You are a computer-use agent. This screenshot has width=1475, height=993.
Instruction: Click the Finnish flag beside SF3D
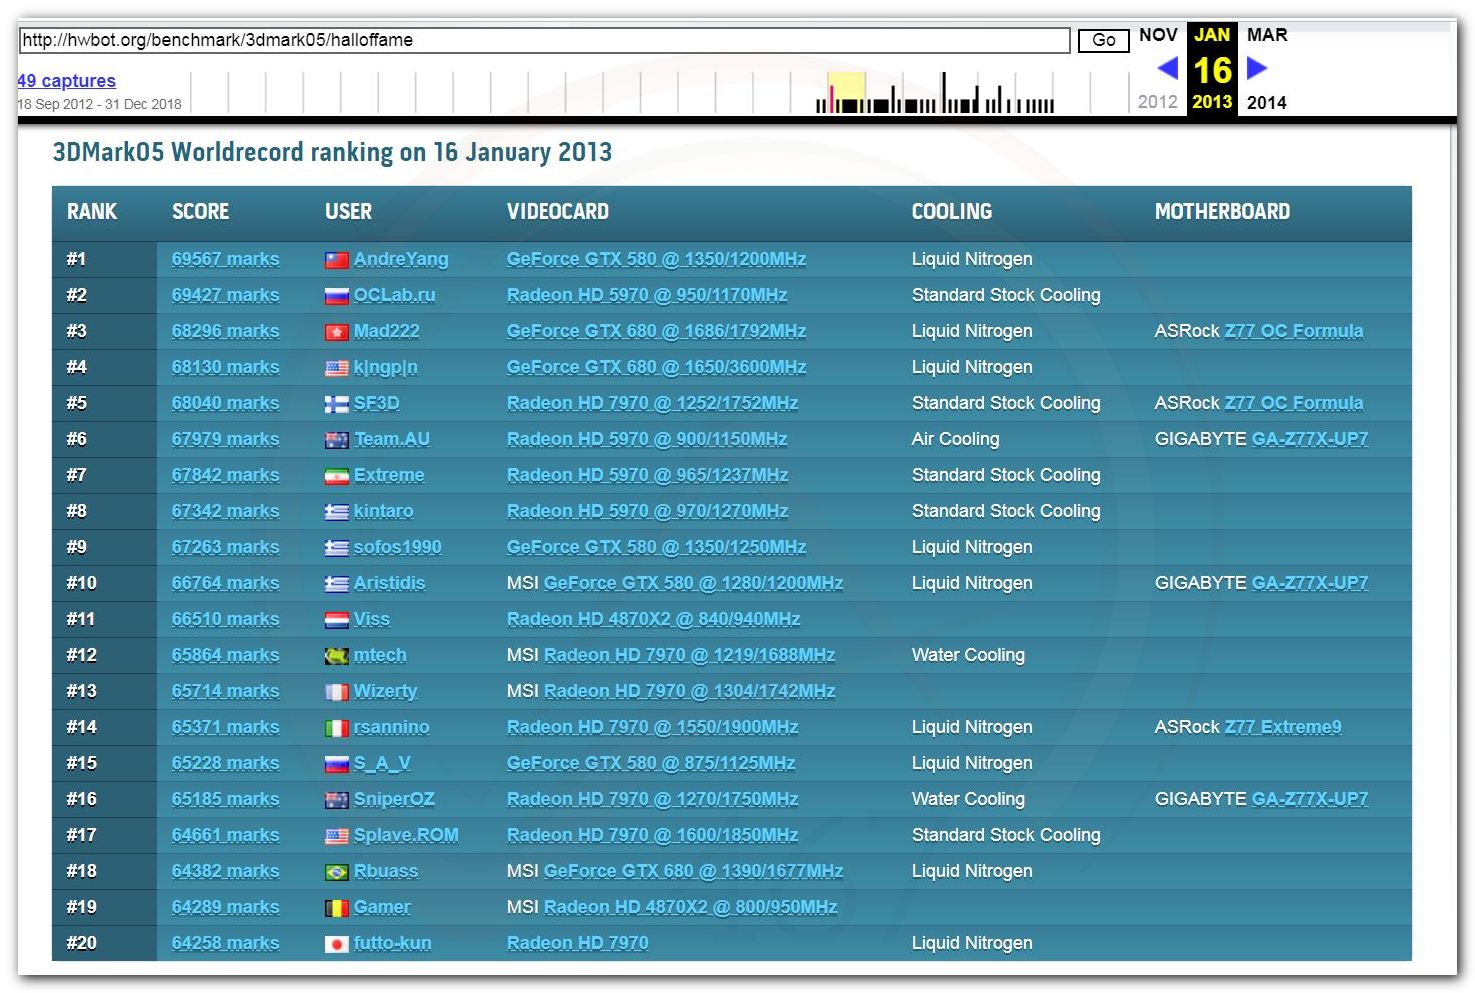tap(337, 404)
